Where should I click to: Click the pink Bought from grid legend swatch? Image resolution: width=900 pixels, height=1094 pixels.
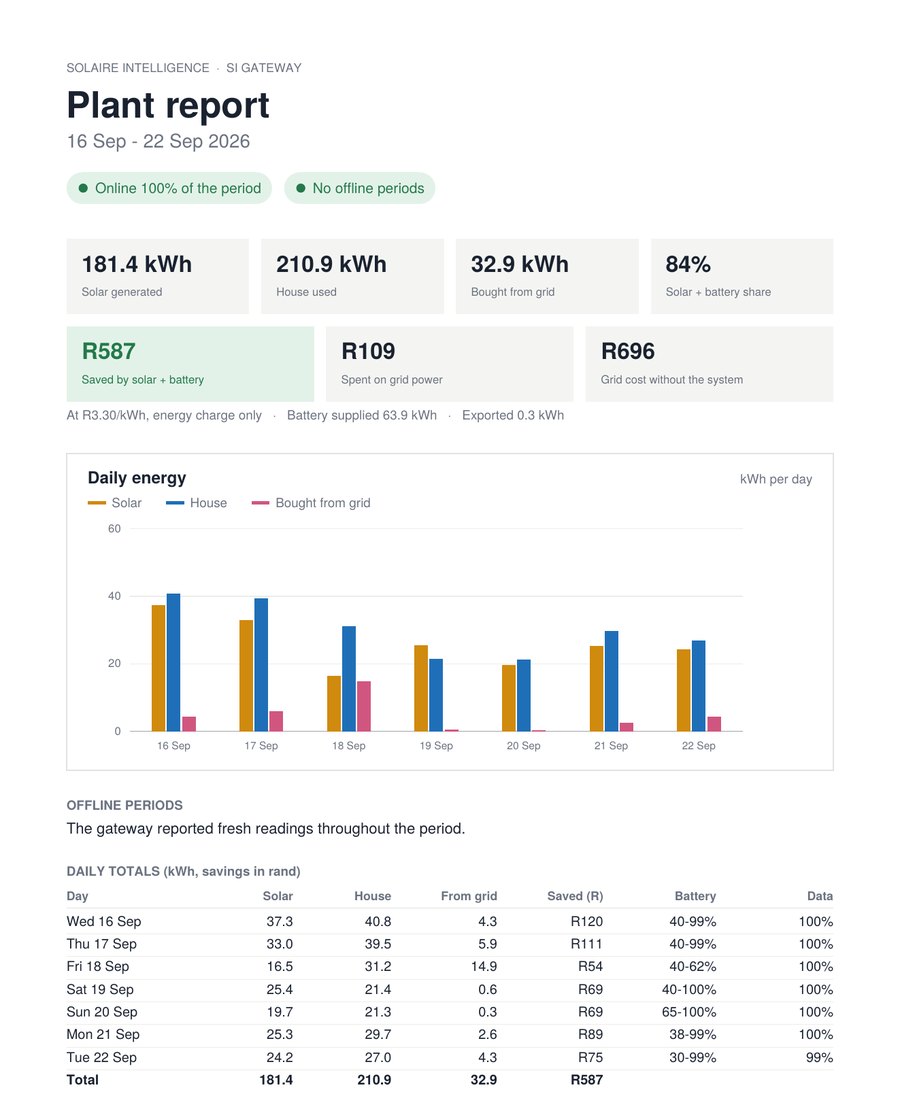(x=260, y=503)
